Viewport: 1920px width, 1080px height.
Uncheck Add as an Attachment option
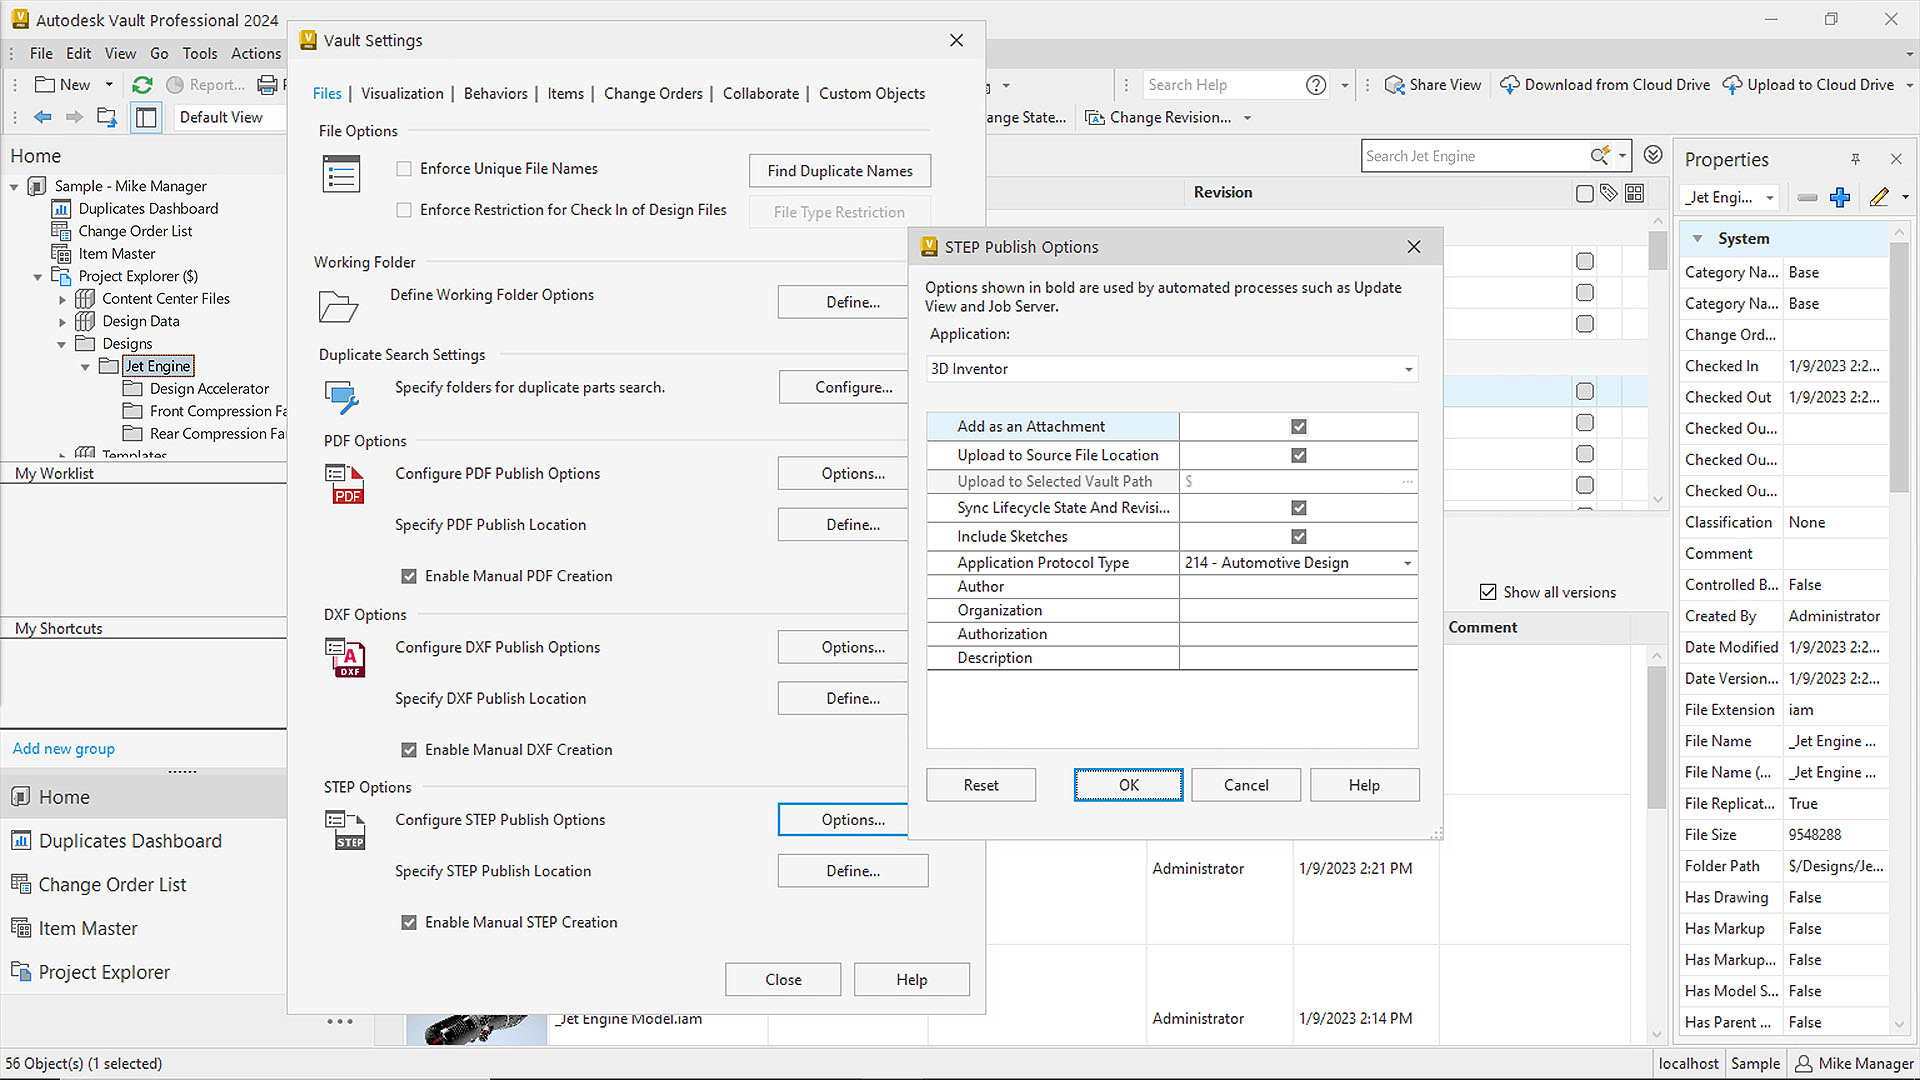(1298, 427)
